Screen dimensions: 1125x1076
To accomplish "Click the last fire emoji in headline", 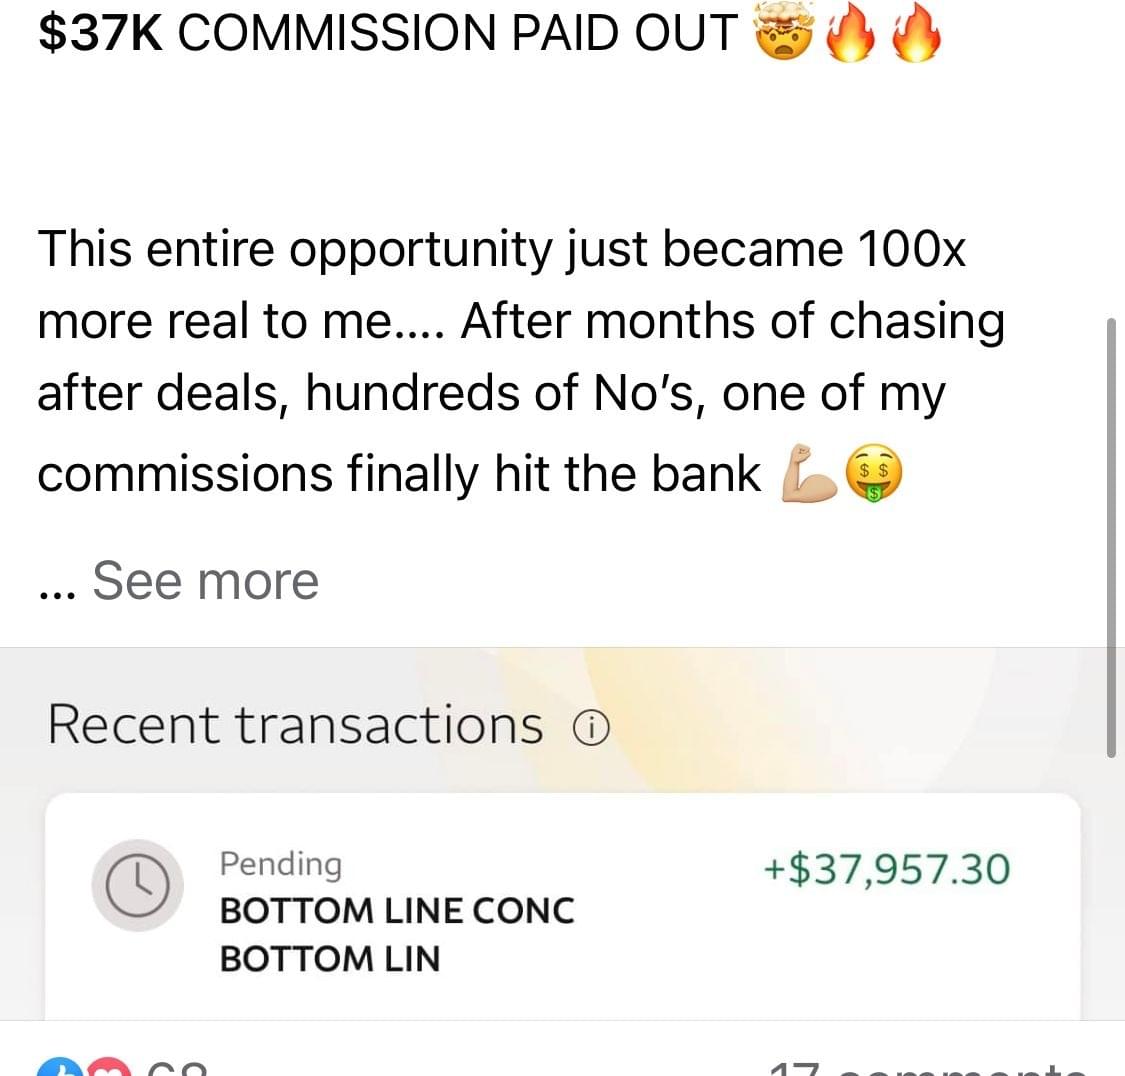I will pyautogui.click(x=915, y=37).
